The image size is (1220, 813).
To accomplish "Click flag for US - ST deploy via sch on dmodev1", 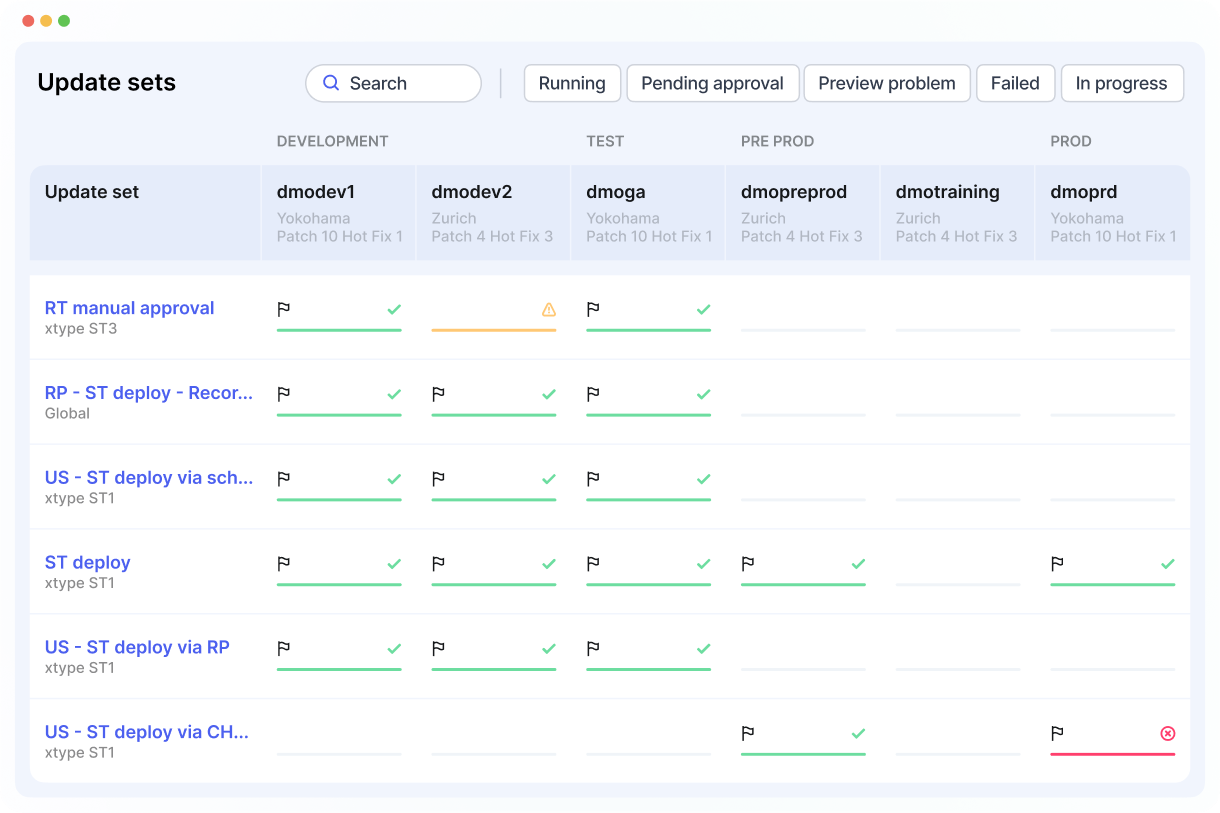I will coord(284,479).
